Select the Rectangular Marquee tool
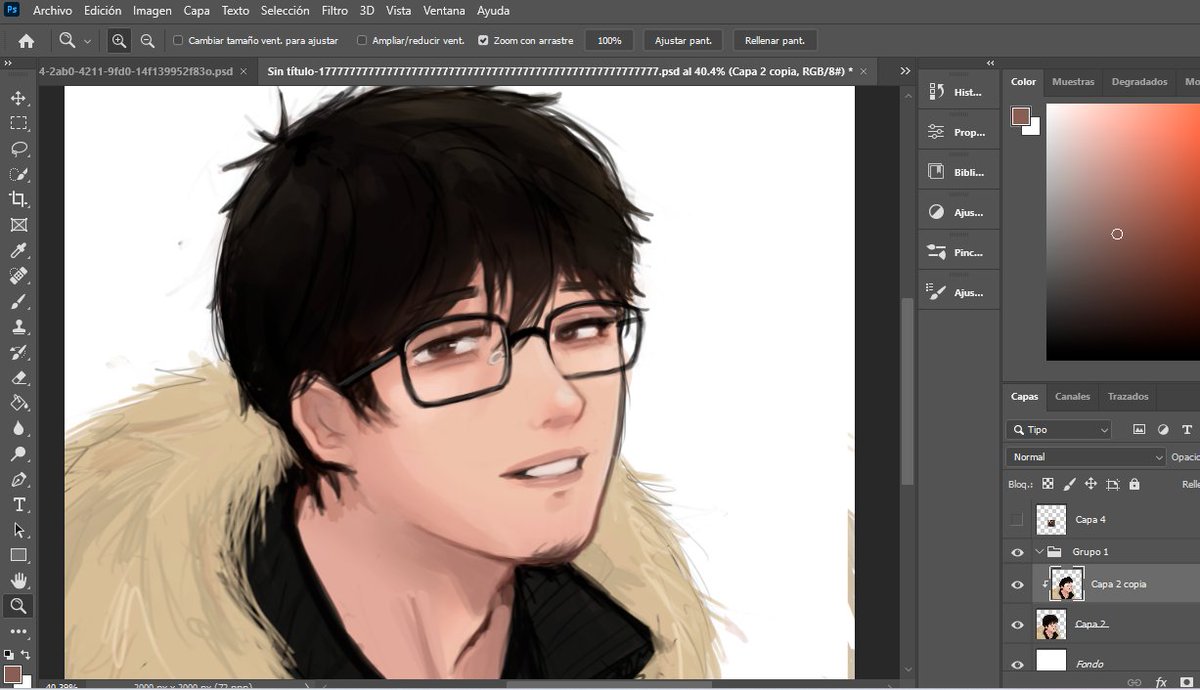This screenshot has height=690, width=1200. (x=18, y=123)
